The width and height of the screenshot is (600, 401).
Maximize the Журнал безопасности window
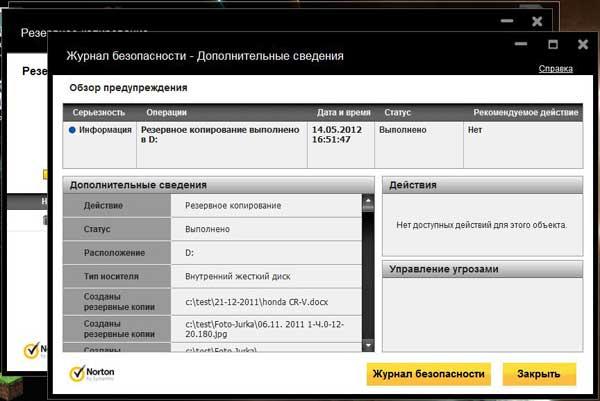click(553, 44)
